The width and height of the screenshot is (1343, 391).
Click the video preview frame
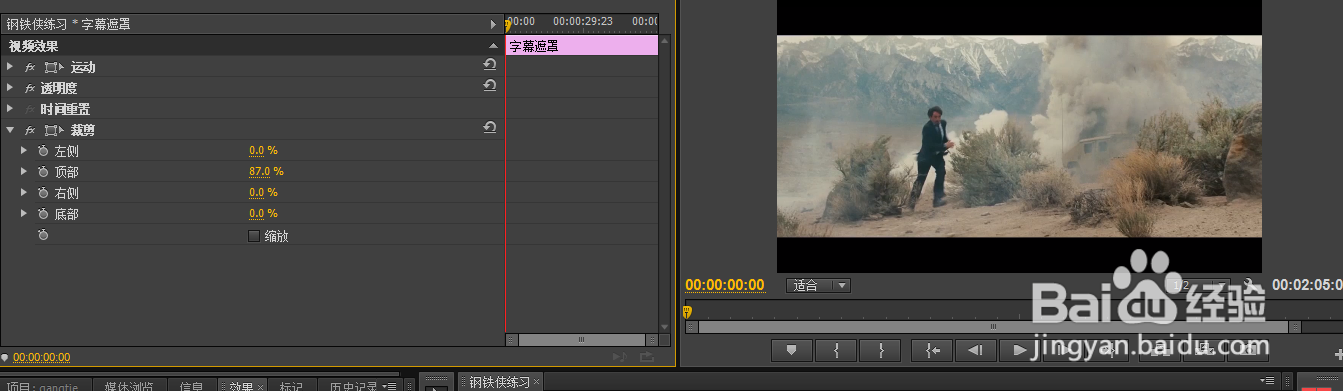click(x=1019, y=136)
